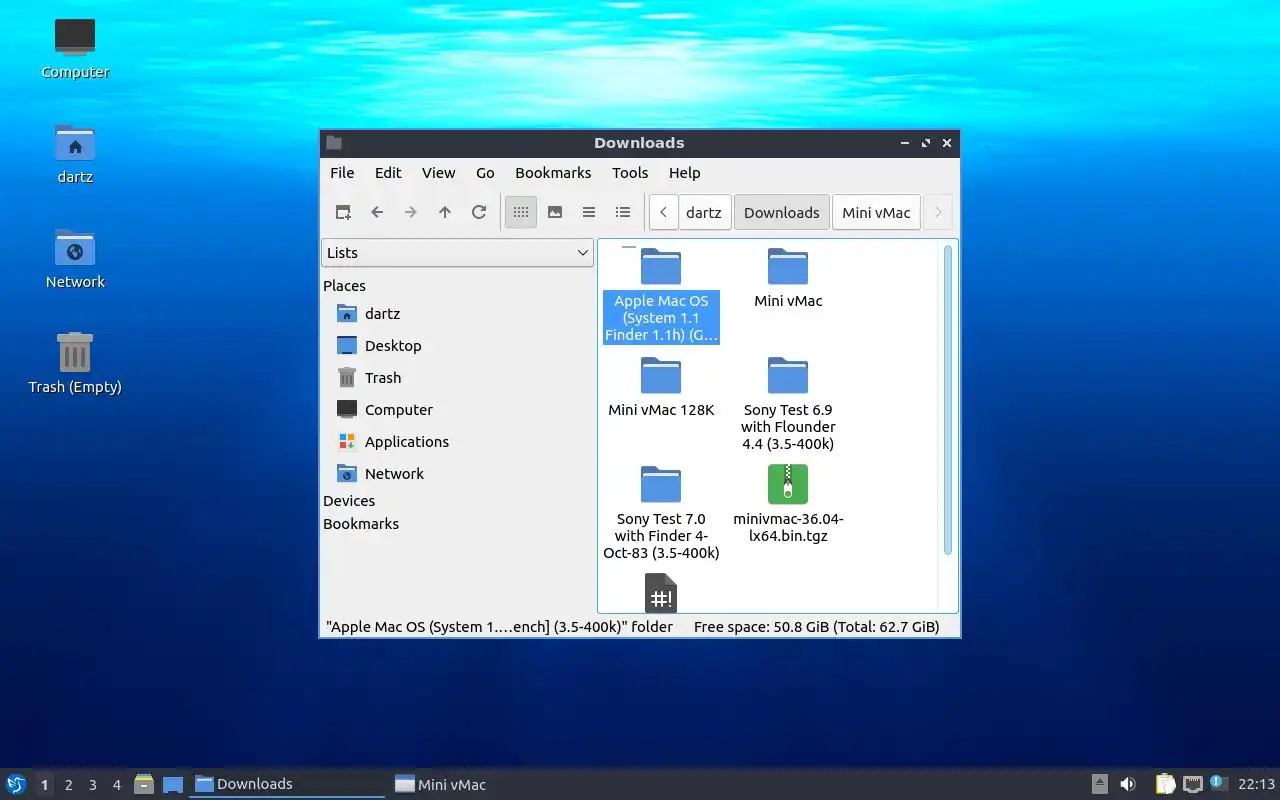Launch file manager from panel quick launch

click(144, 784)
